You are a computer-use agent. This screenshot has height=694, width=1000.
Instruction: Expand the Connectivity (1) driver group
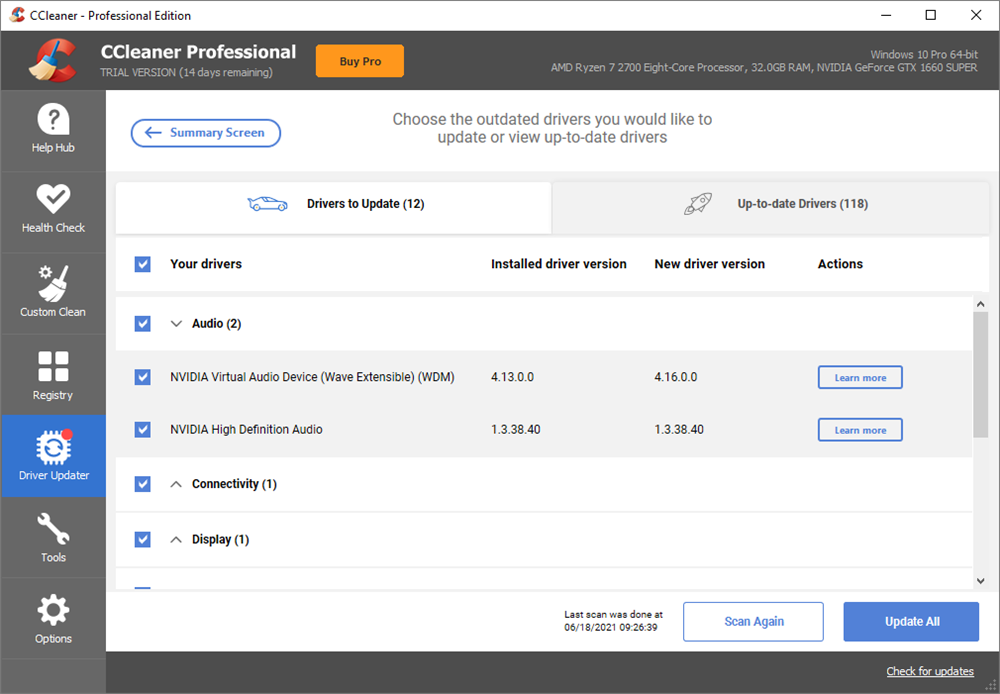coord(177,484)
